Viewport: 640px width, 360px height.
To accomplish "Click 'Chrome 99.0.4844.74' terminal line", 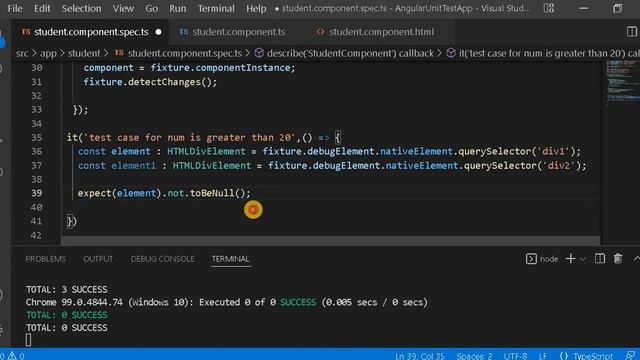I will pos(227,302).
